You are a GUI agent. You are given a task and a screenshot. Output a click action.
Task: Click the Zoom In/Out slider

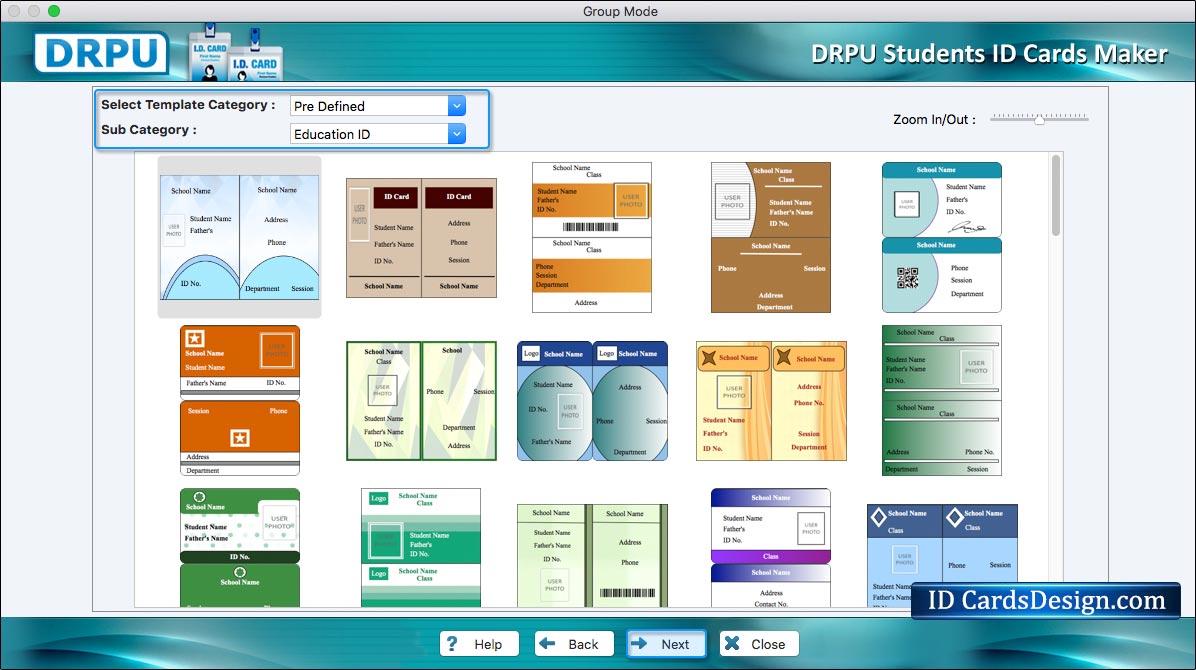pyautogui.click(x=1039, y=118)
